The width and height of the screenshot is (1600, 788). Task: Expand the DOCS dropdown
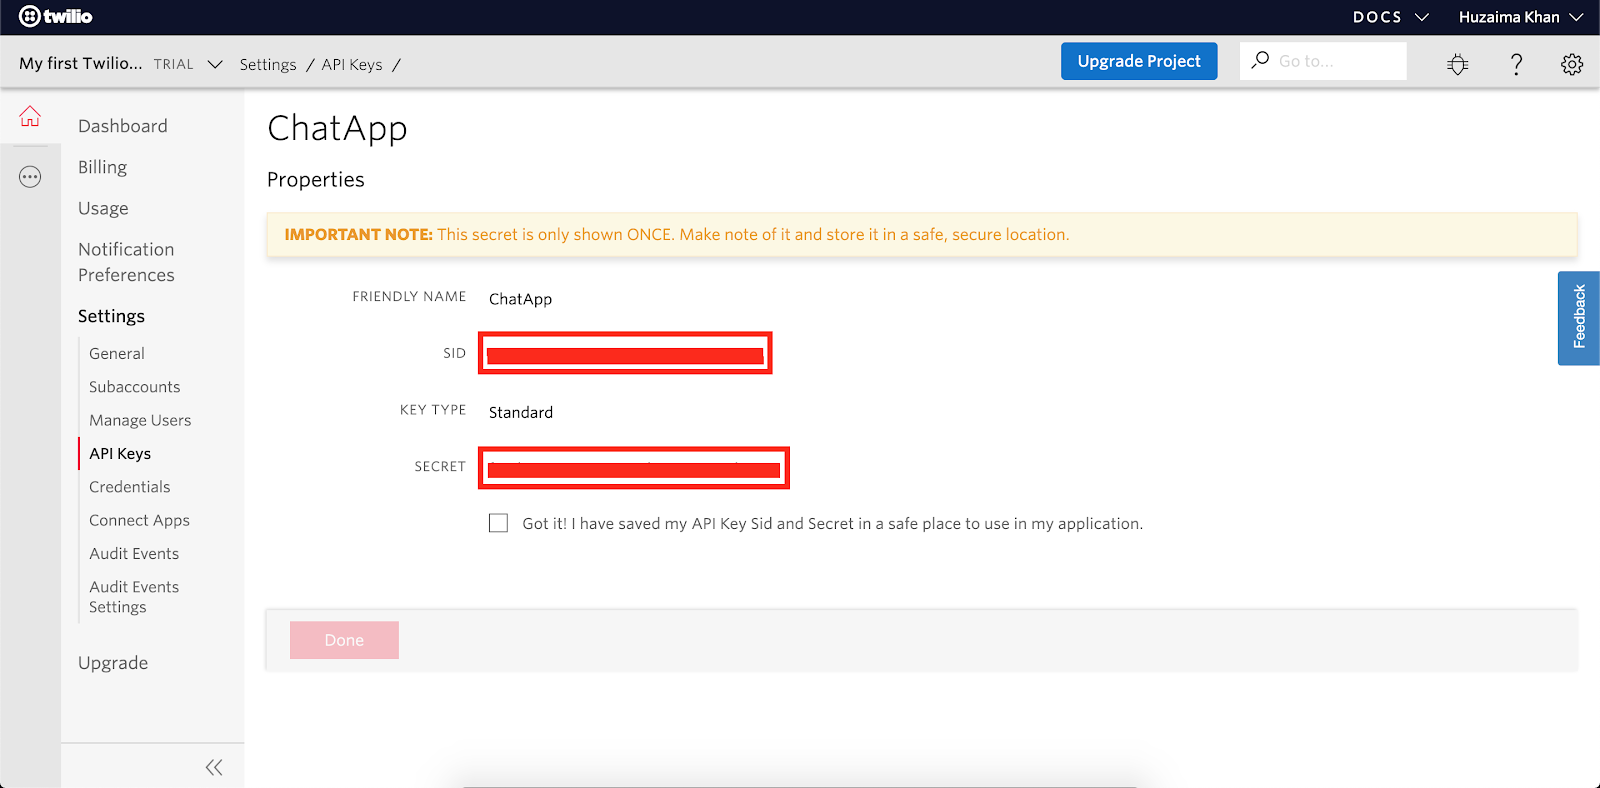click(x=1390, y=17)
